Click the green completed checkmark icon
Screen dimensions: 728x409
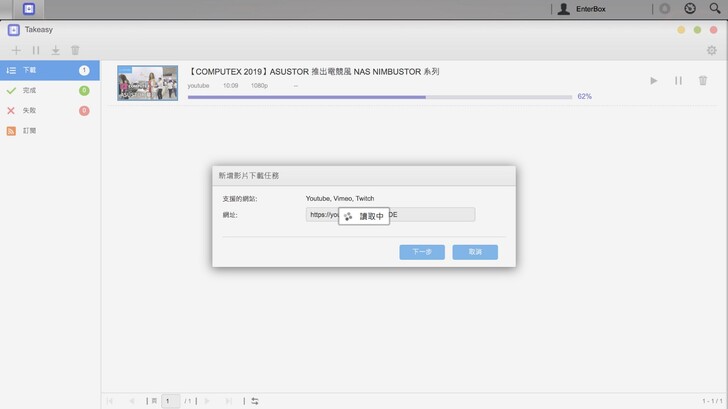11,91
